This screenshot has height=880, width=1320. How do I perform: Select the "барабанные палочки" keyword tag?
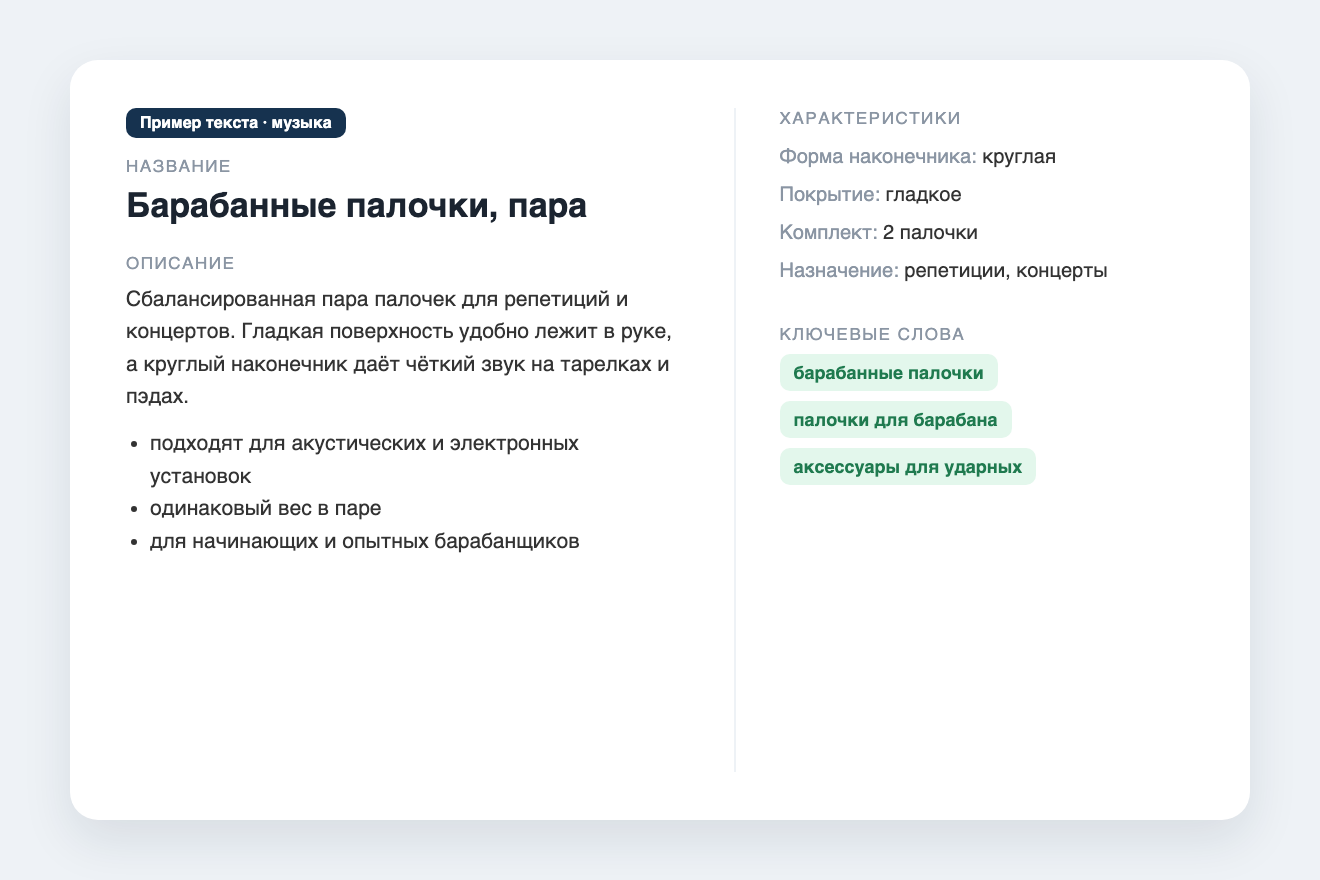tap(889, 372)
